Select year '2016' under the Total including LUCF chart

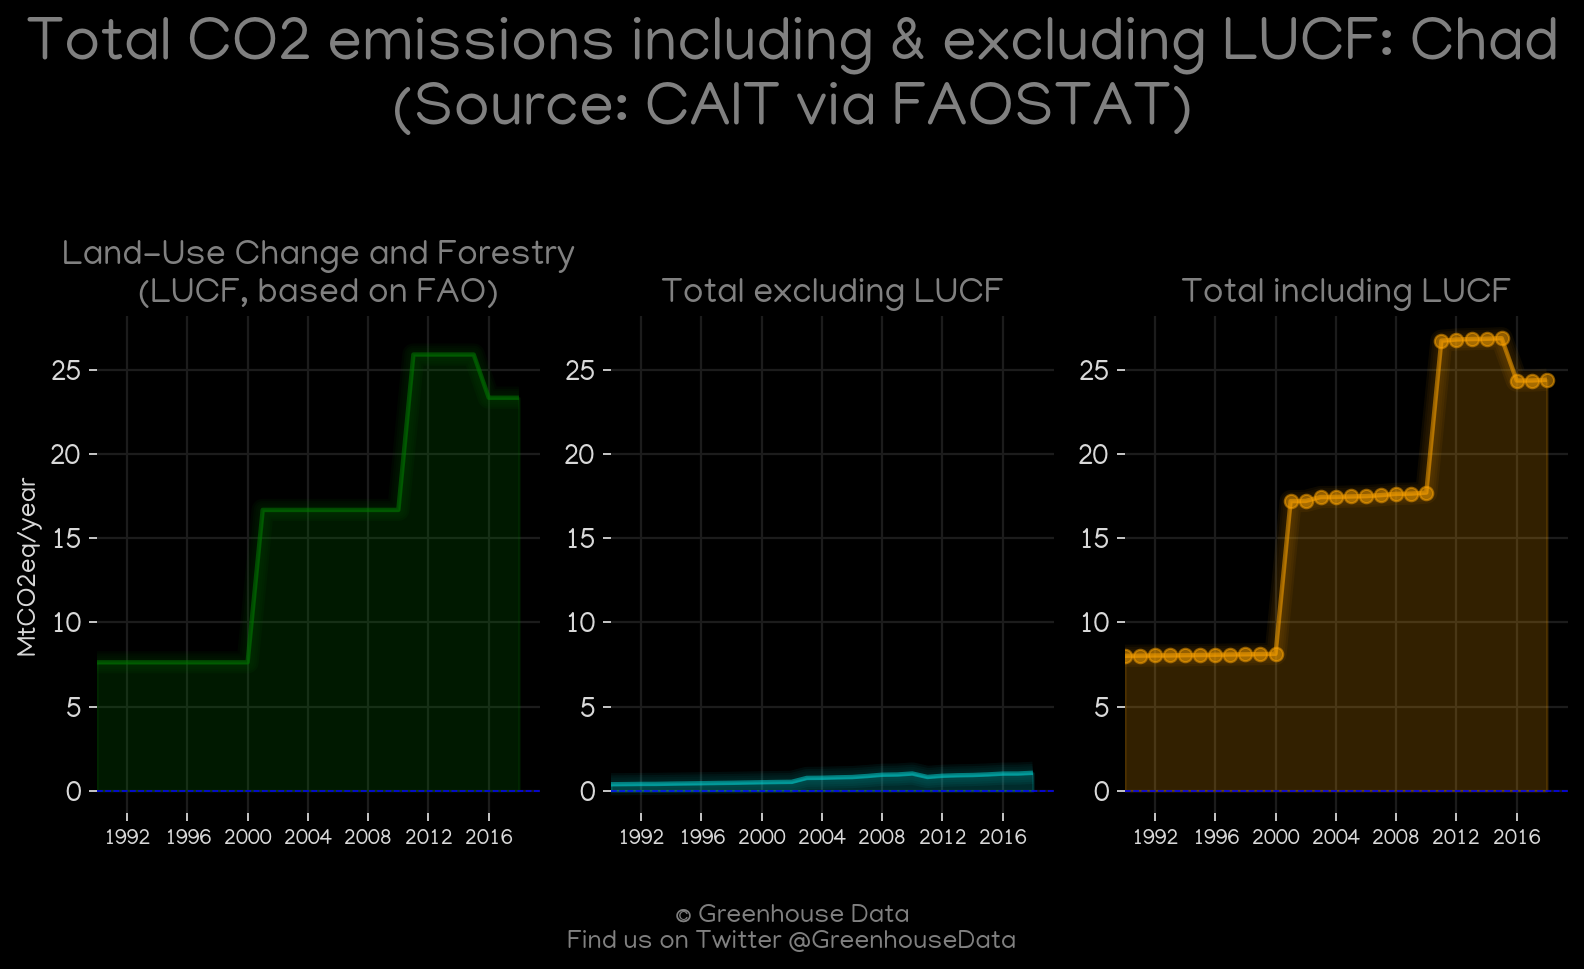click(1517, 837)
